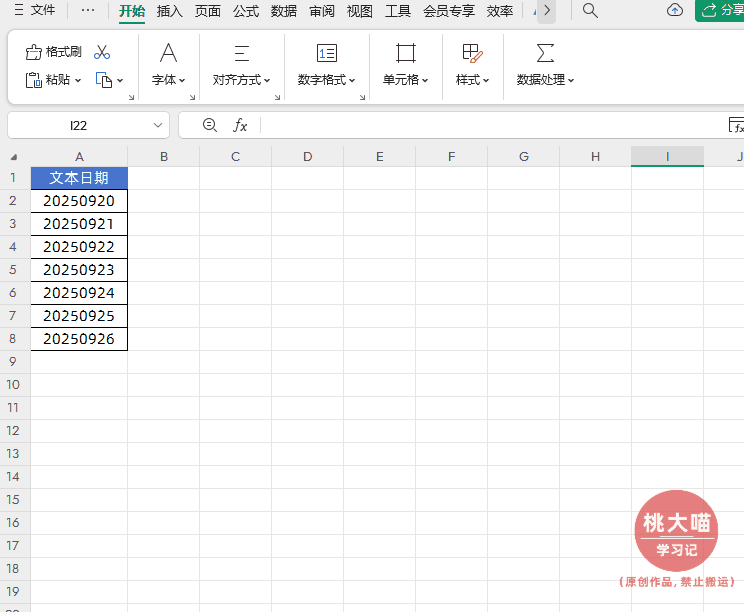Click the 数据处理 sigma icon
Image resolution: width=744 pixels, height=612 pixels.
[545, 53]
